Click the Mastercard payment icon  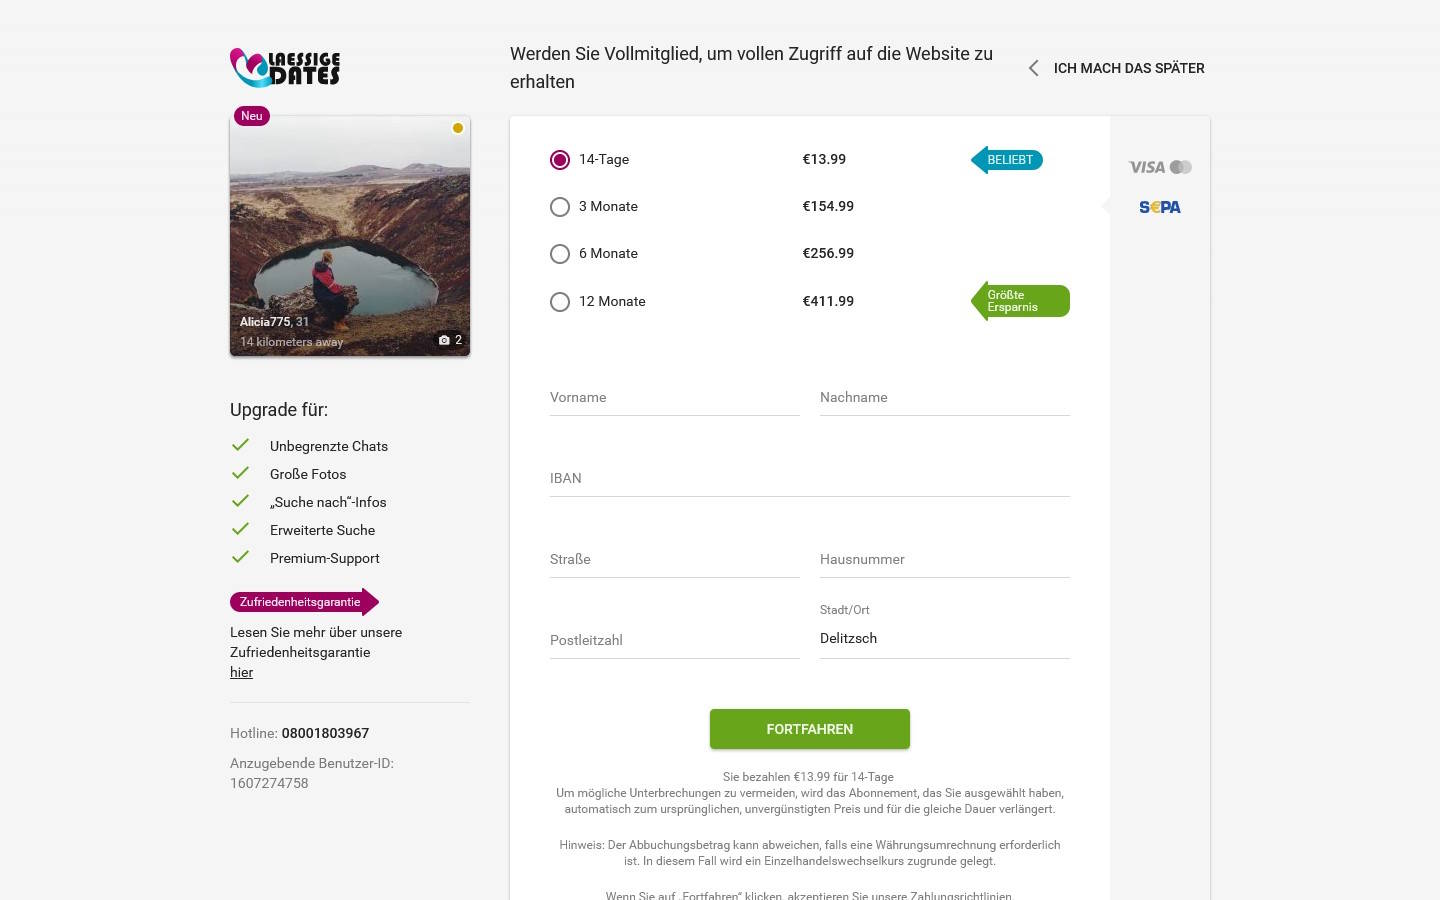pyautogui.click(x=1180, y=167)
